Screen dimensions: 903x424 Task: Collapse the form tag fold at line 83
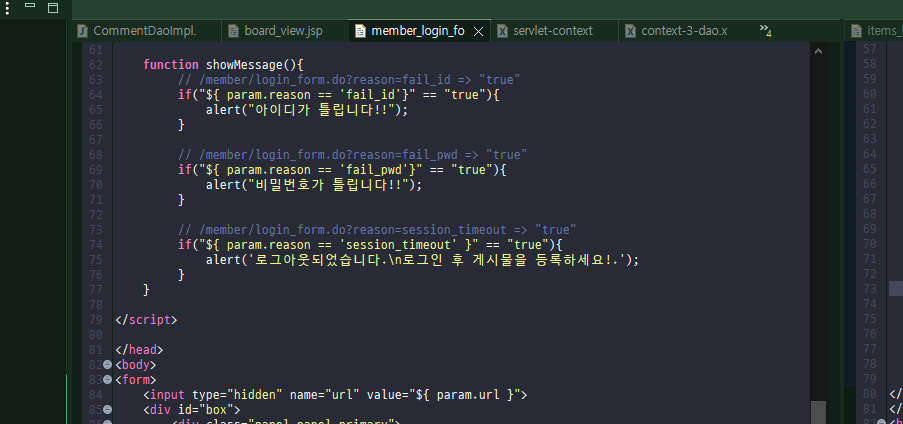tap(107, 380)
